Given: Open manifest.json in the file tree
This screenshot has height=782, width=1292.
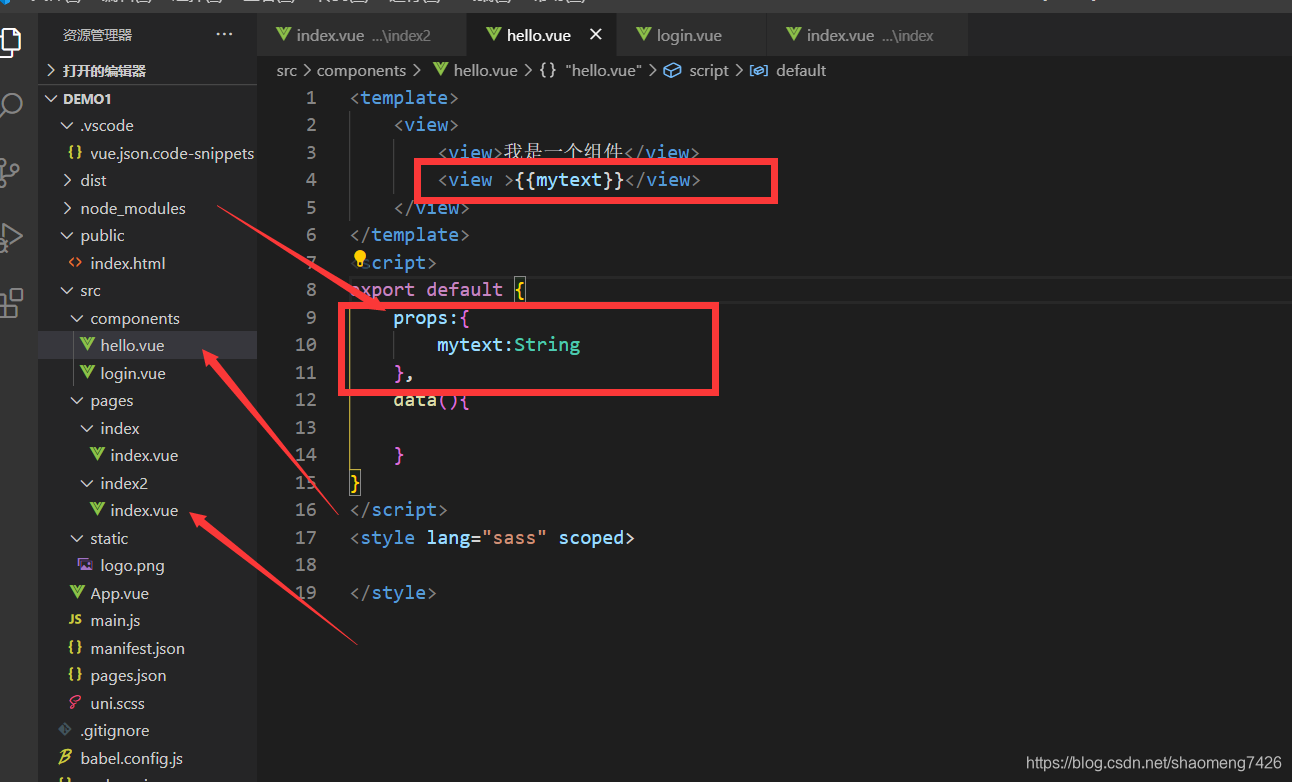Looking at the screenshot, I should [x=147, y=648].
